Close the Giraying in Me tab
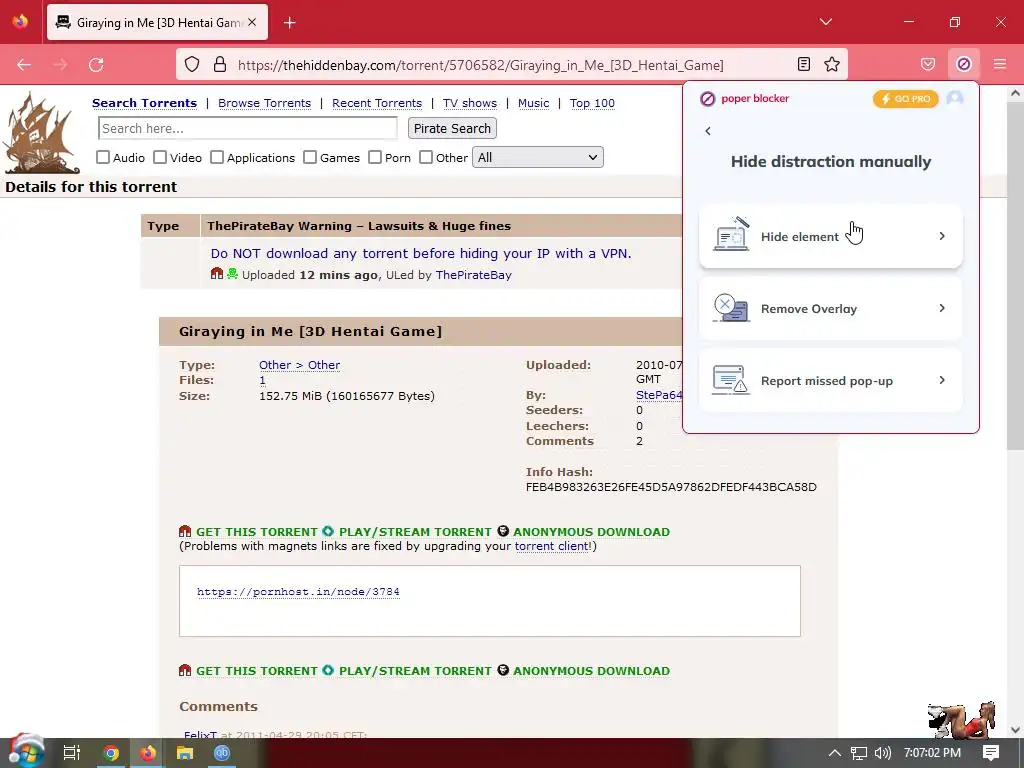1024x768 pixels. point(252,22)
